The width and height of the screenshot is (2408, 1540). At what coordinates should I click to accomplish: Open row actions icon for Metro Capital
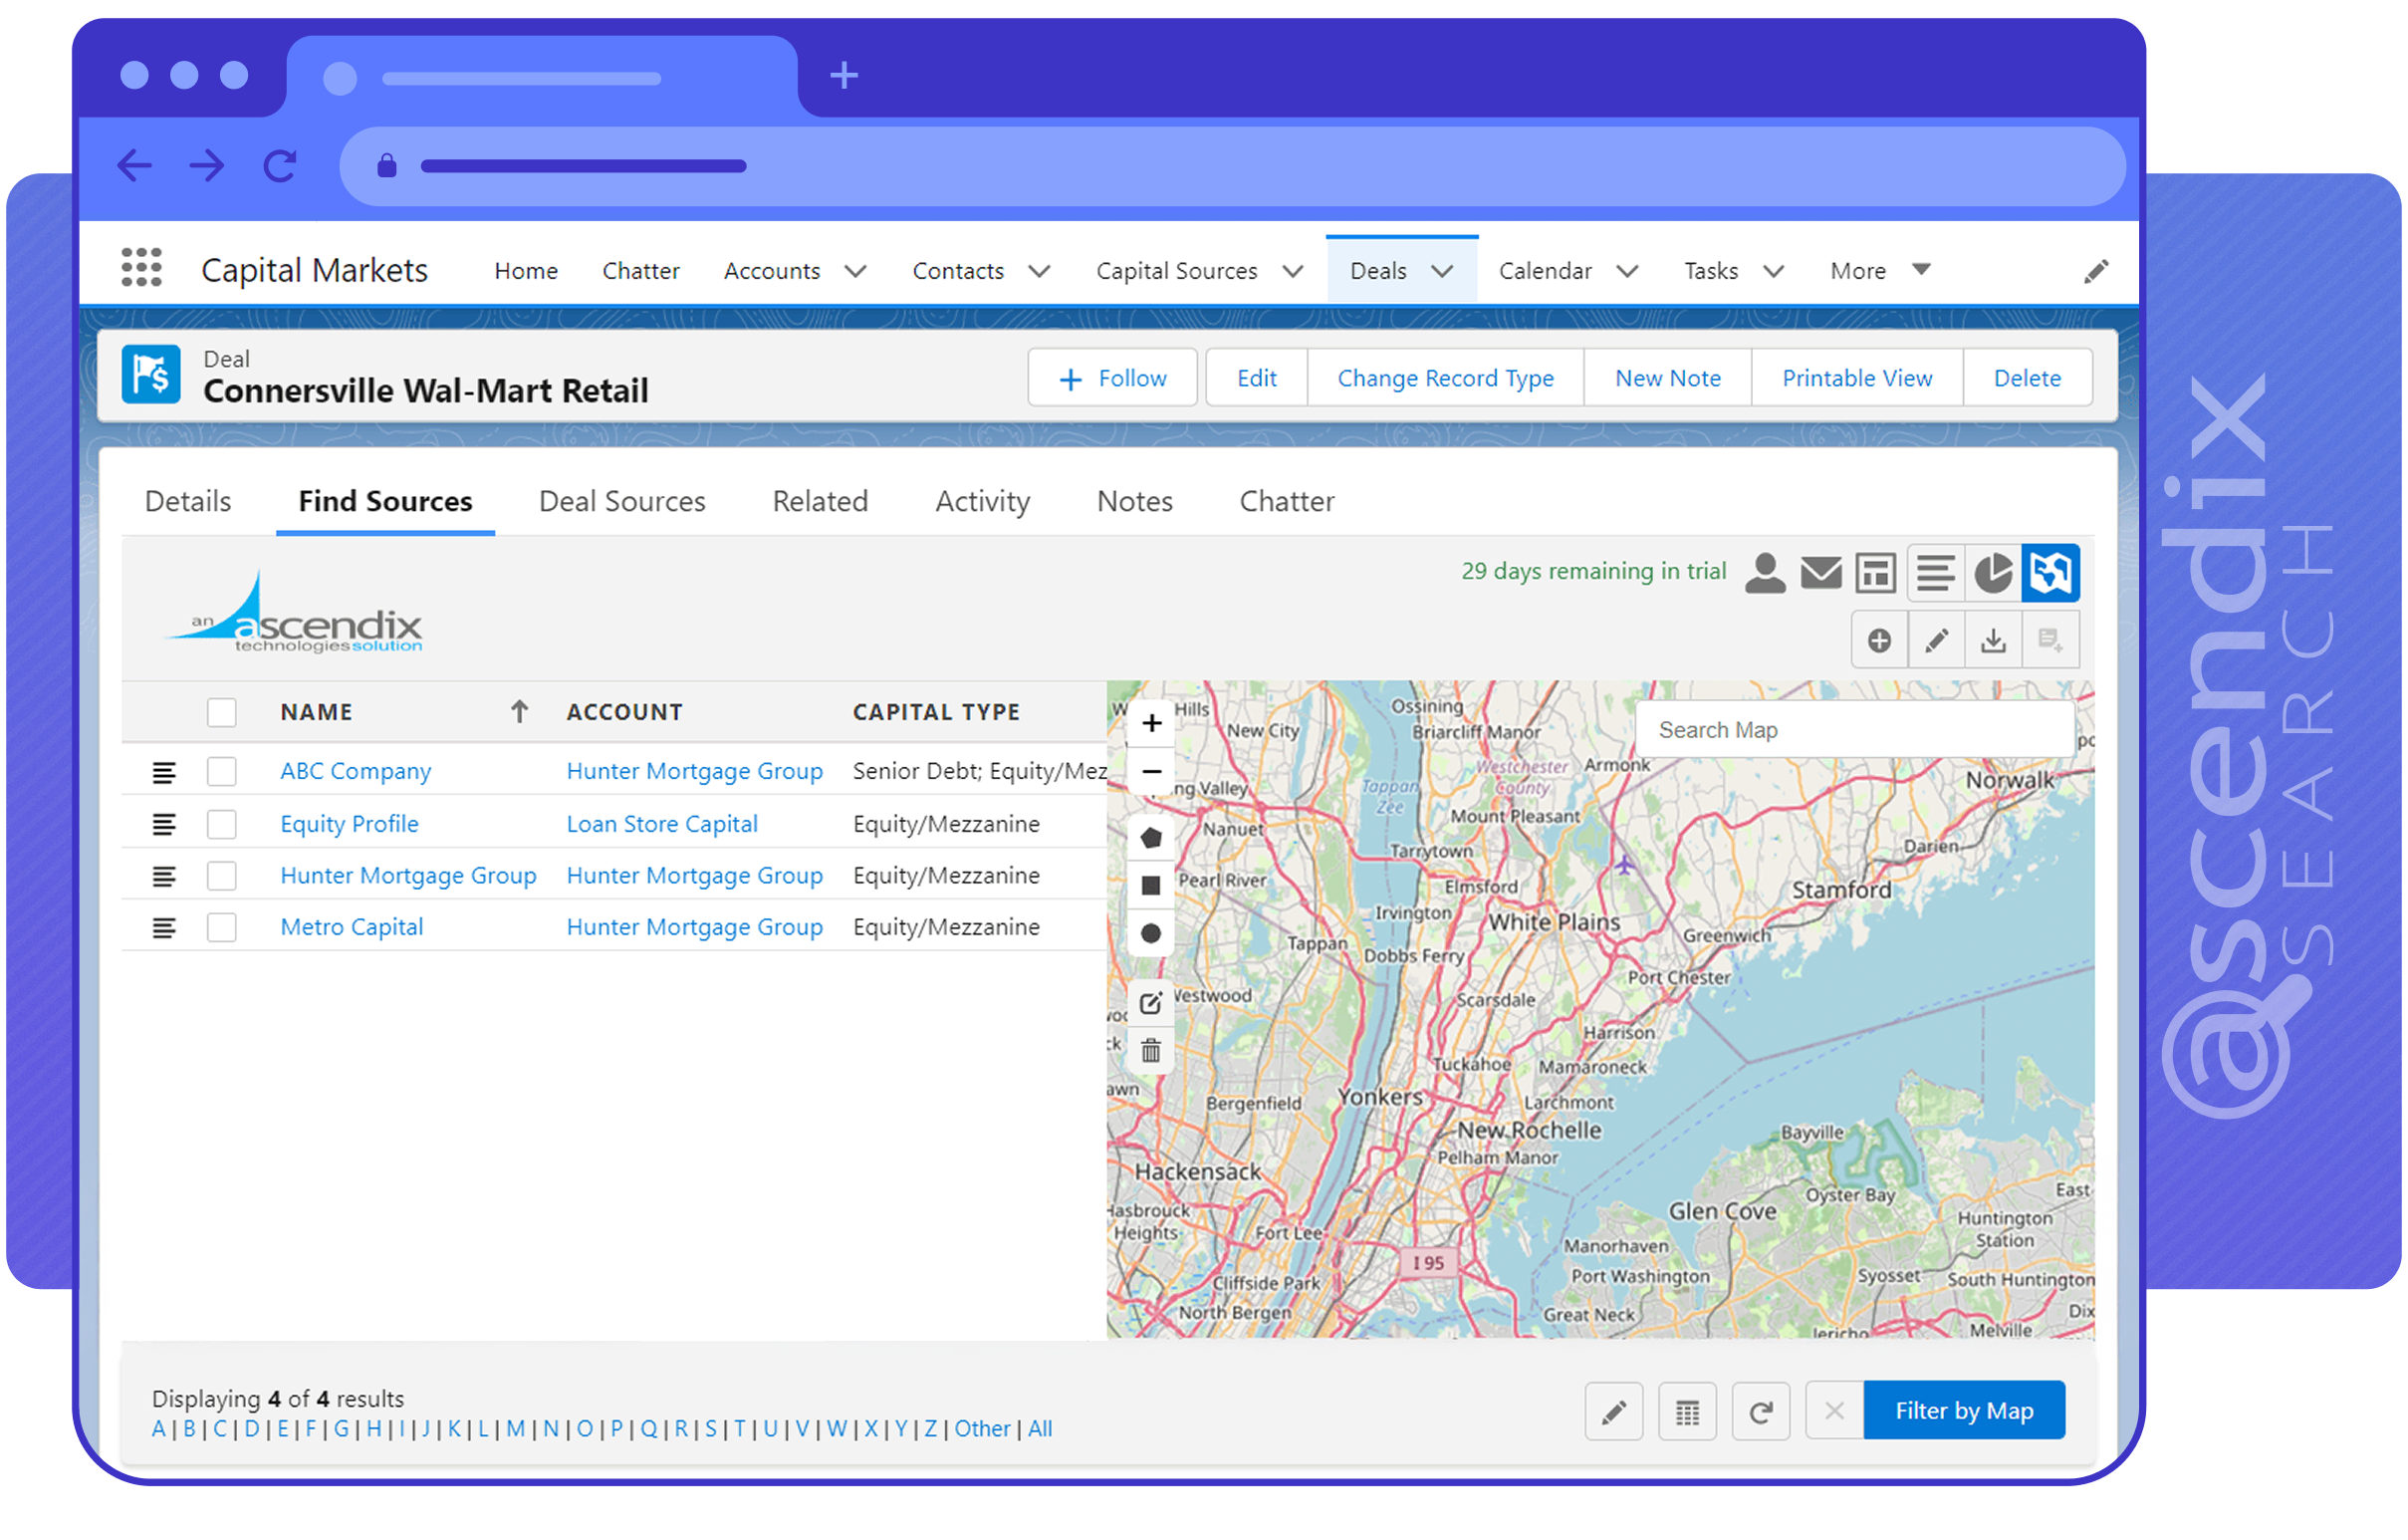[164, 928]
